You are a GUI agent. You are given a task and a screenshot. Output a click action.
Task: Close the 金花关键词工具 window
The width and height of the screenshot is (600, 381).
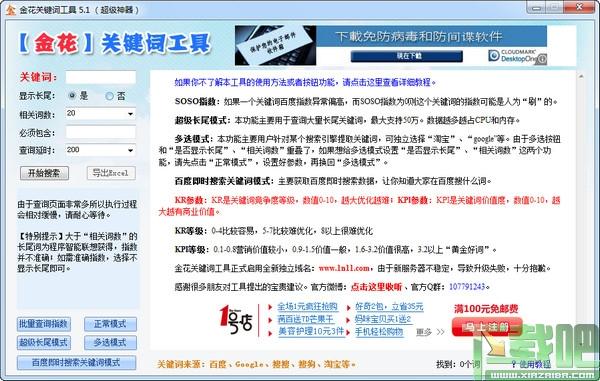[580, 7]
